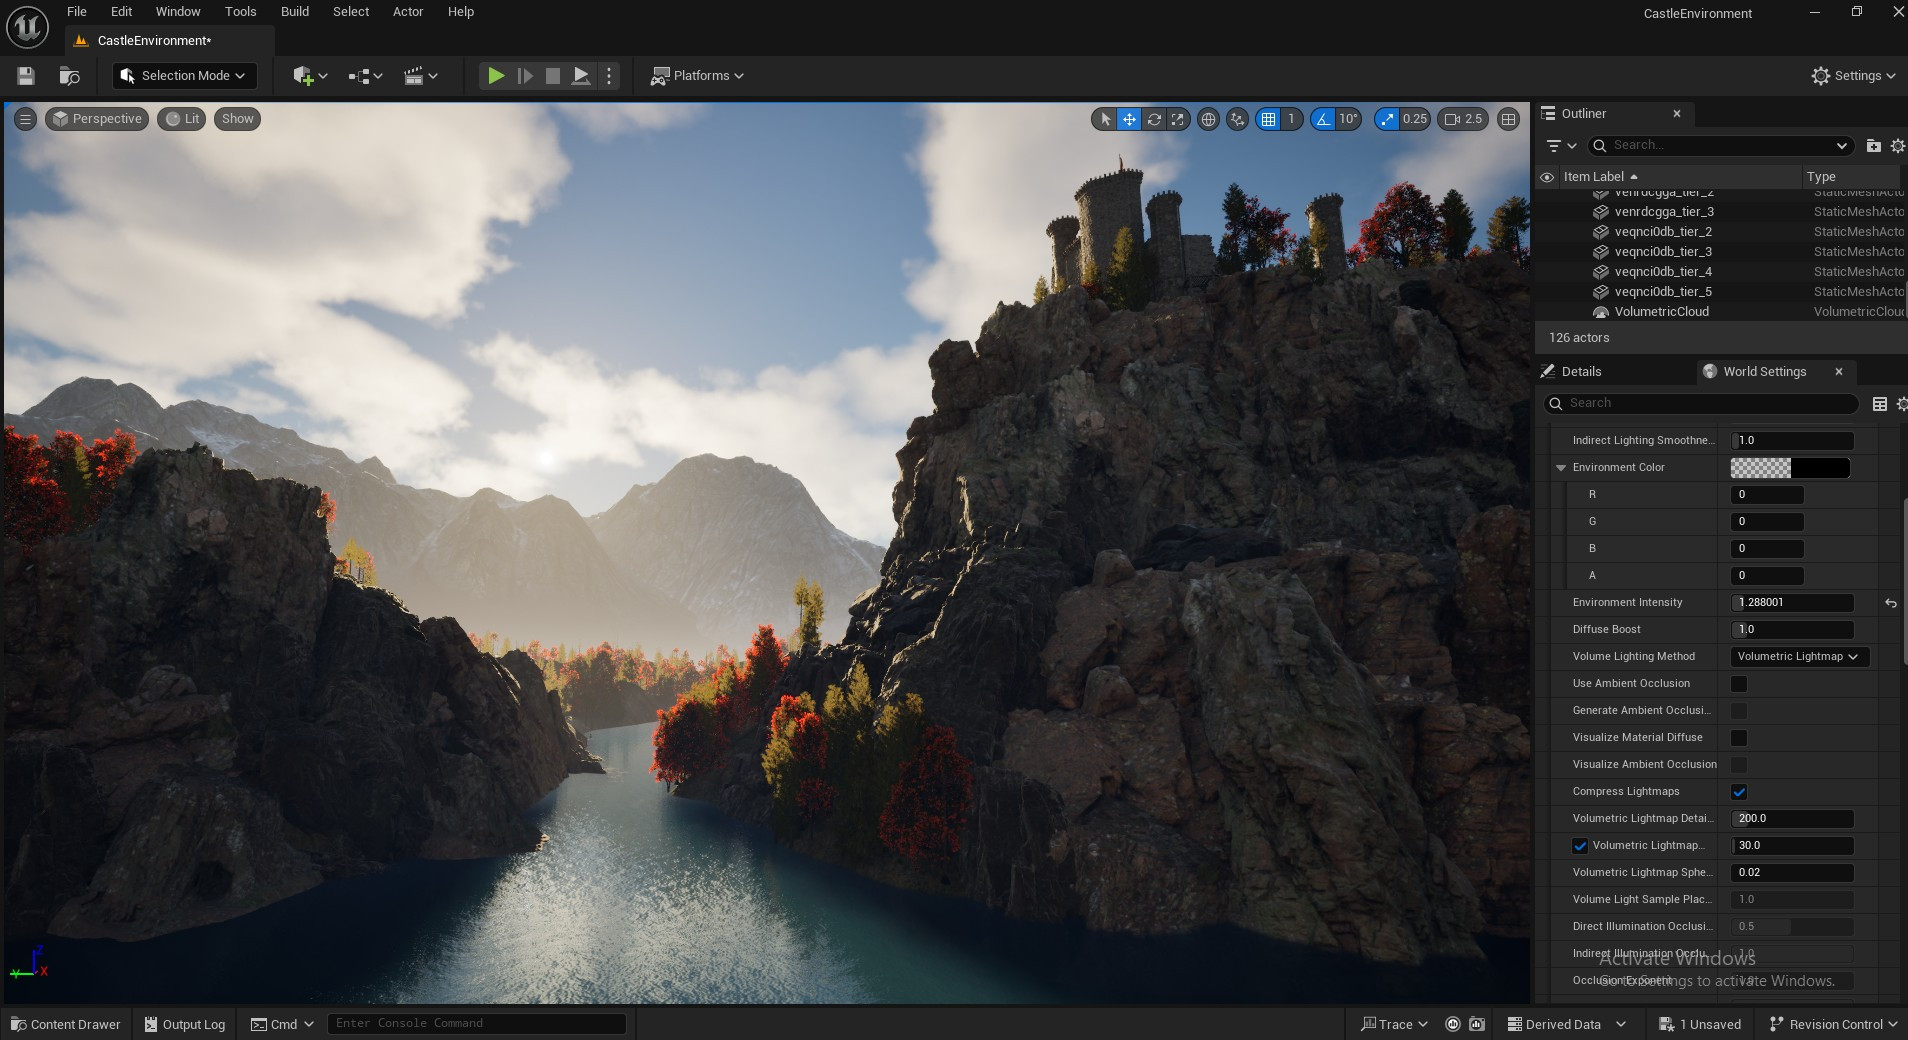Click the console command input field
Screen dimensions: 1908x1040
coord(477,1023)
